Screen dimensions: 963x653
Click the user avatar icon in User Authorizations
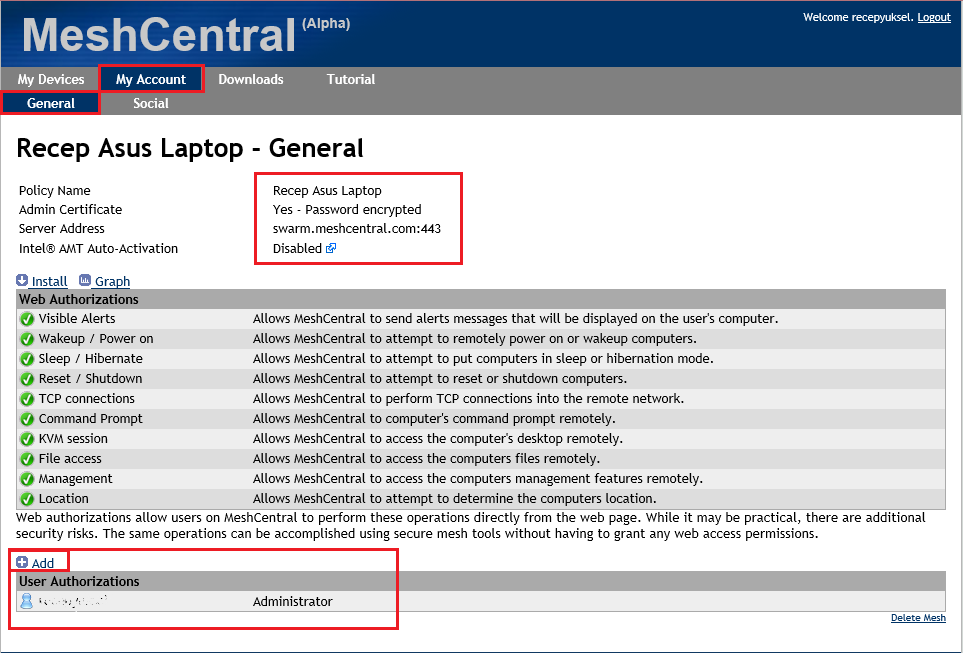pyautogui.click(x=26, y=601)
